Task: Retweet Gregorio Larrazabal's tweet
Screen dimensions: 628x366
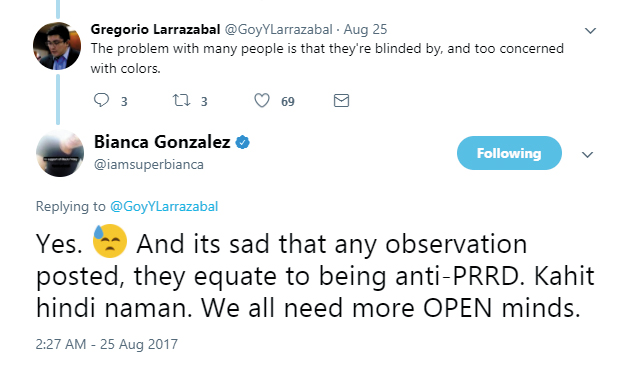Action: coord(181,100)
